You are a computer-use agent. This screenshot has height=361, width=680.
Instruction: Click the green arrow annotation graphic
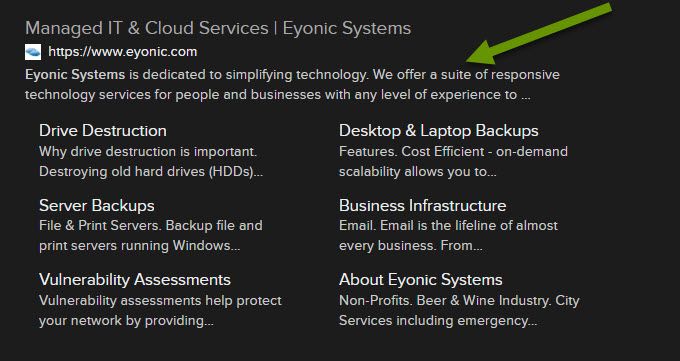539,35
